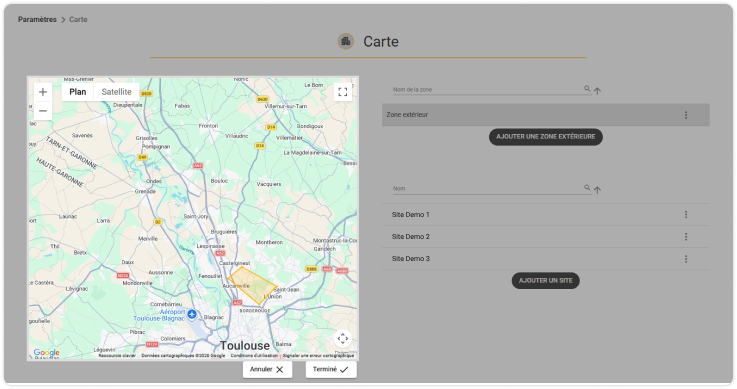Click Ajouter une zone extérieure button
737x389 pixels.
pyautogui.click(x=546, y=137)
